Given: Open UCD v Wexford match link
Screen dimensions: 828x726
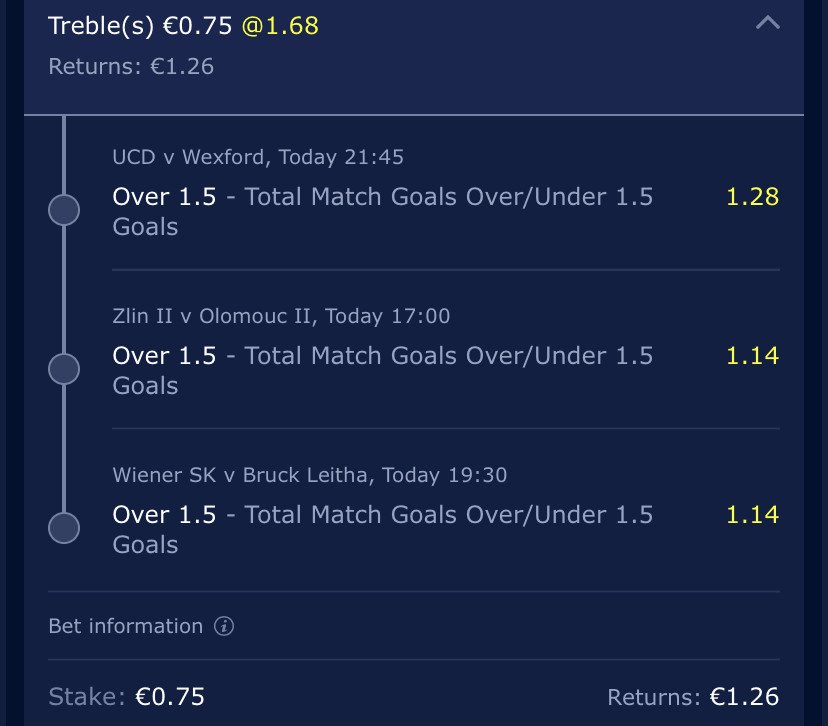Looking at the screenshot, I should [x=258, y=157].
